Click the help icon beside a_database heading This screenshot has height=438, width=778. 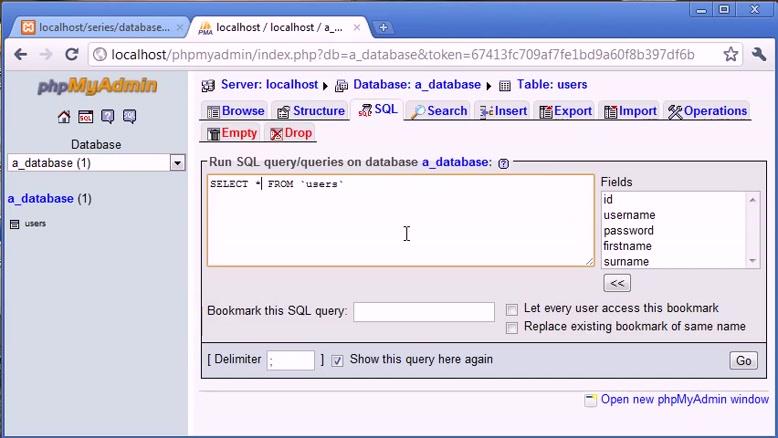point(504,163)
